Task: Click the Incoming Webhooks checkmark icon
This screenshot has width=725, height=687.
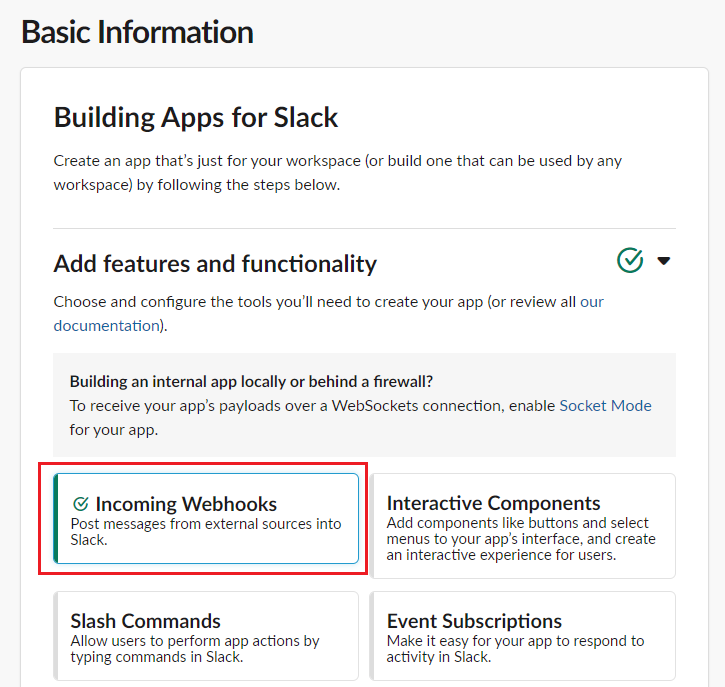Action: 81,503
